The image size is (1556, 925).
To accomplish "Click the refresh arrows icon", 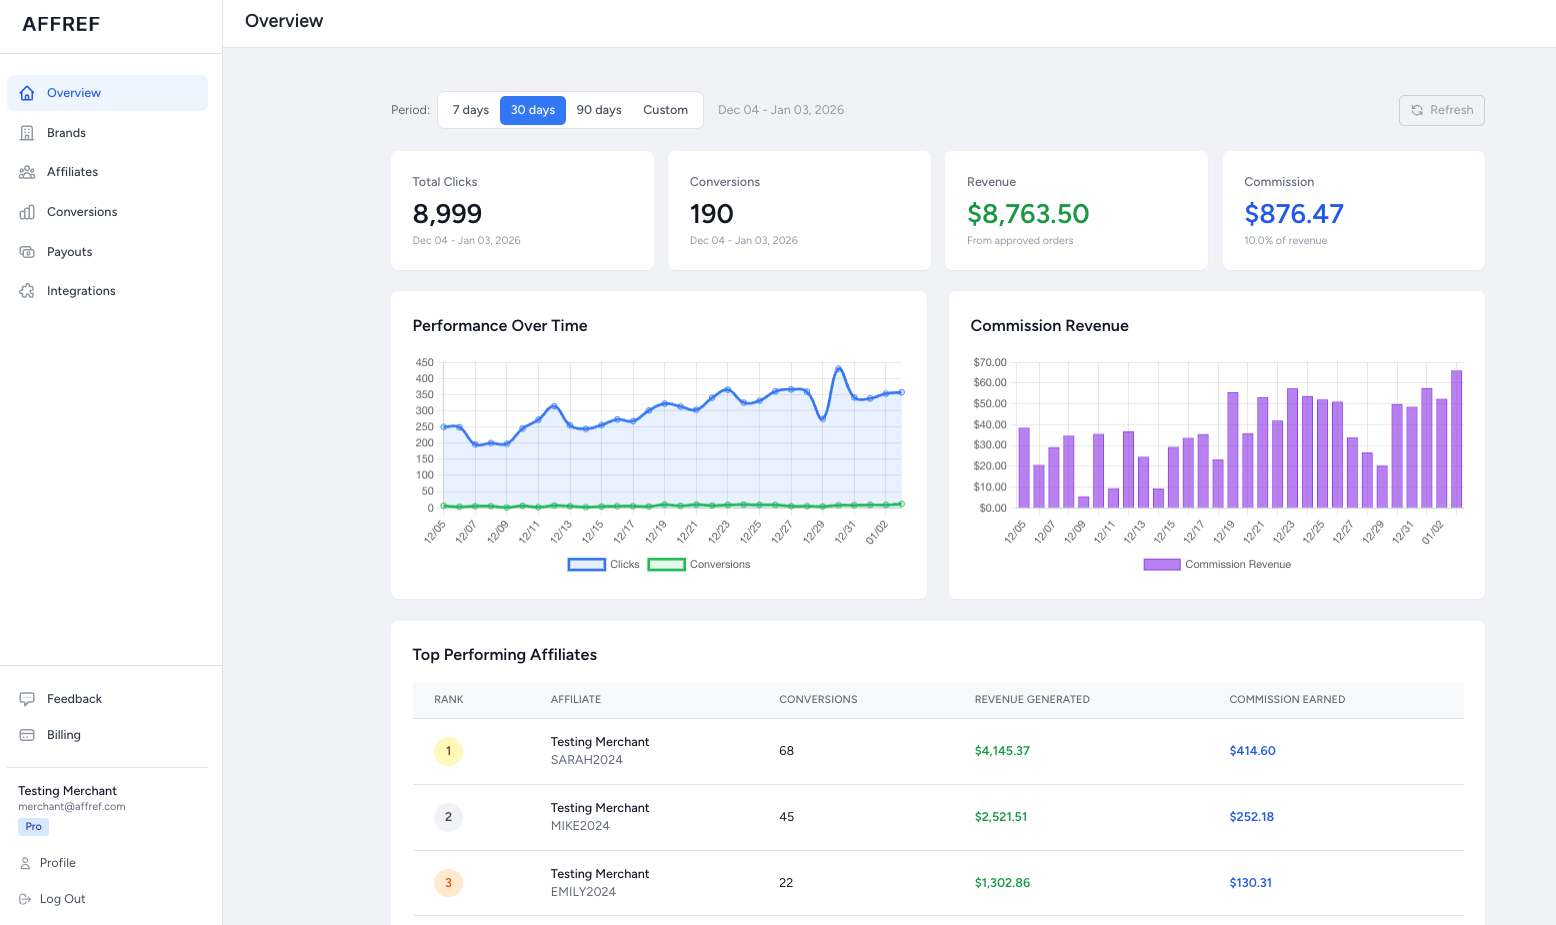I will pyautogui.click(x=1417, y=110).
